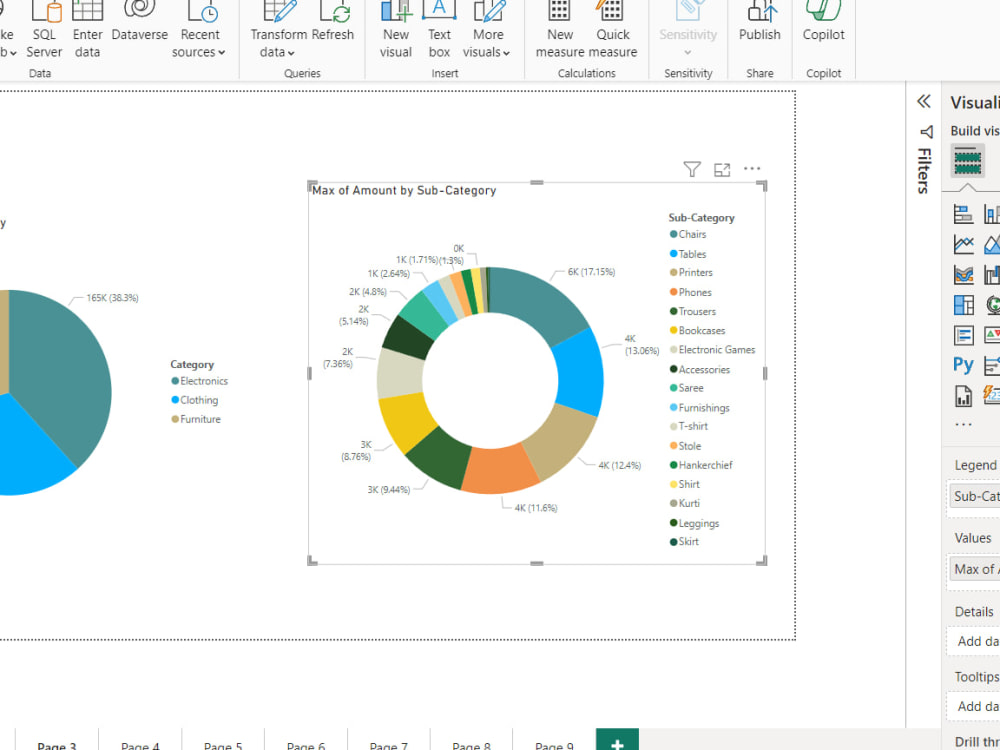Click the filter icon on donut visual
The width and height of the screenshot is (1000, 750).
692,169
